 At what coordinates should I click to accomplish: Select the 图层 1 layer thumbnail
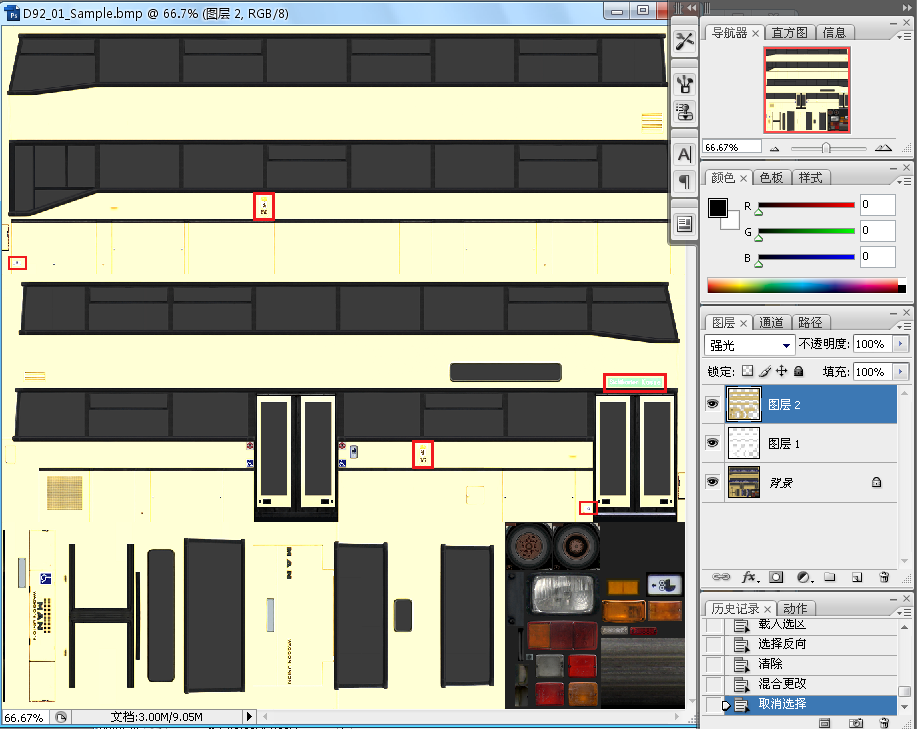pos(743,443)
